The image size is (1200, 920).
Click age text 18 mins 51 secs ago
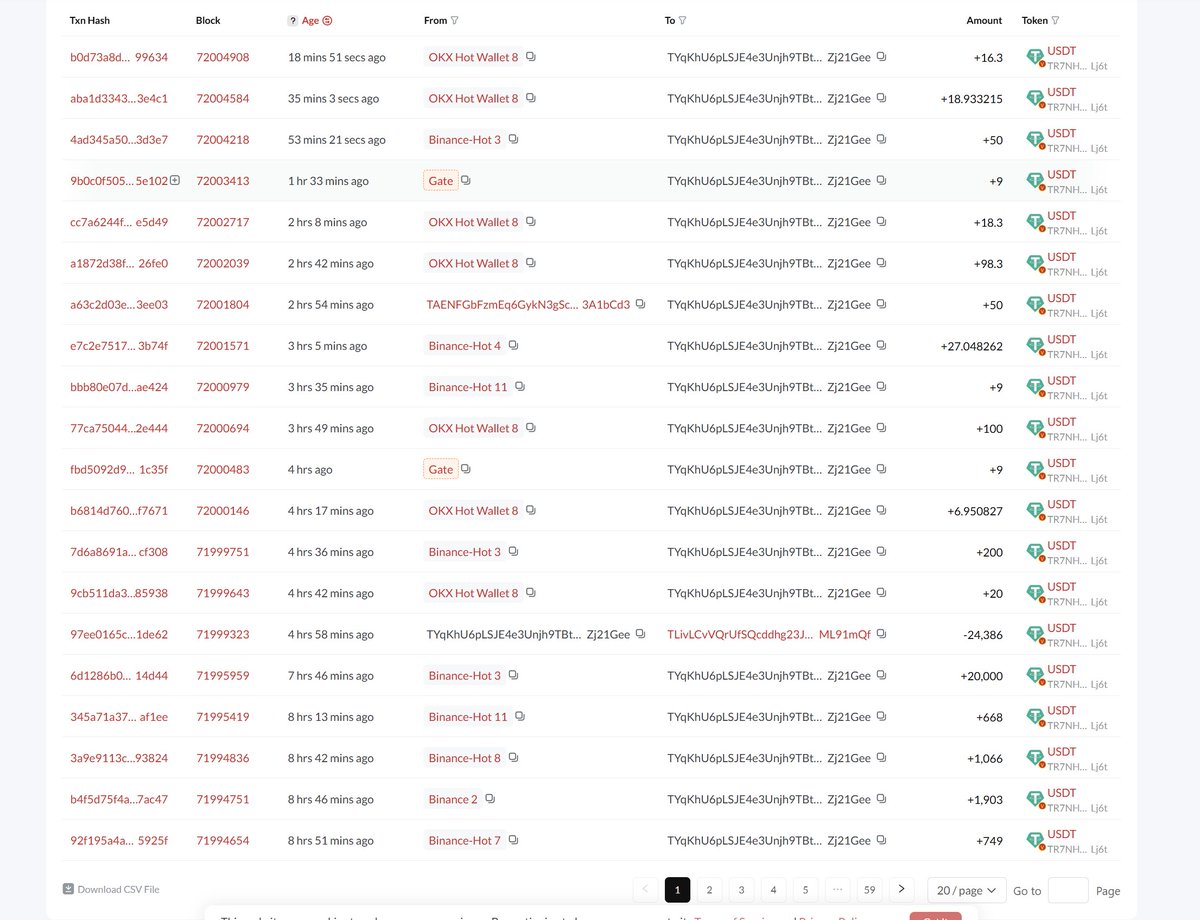point(337,57)
